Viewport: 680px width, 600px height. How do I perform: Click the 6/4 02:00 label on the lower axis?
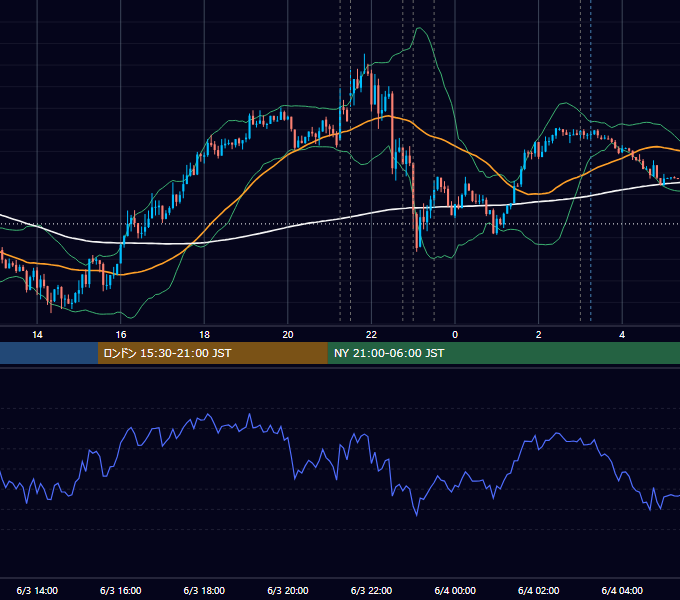click(x=539, y=591)
